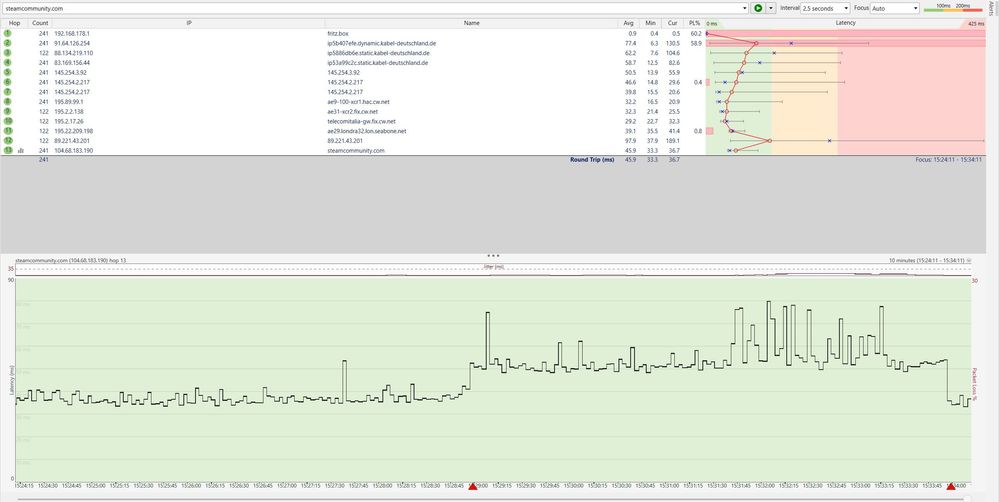This screenshot has width=999, height=502.
Task: Select IP address 195.89.99.1
Action: point(69,102)
